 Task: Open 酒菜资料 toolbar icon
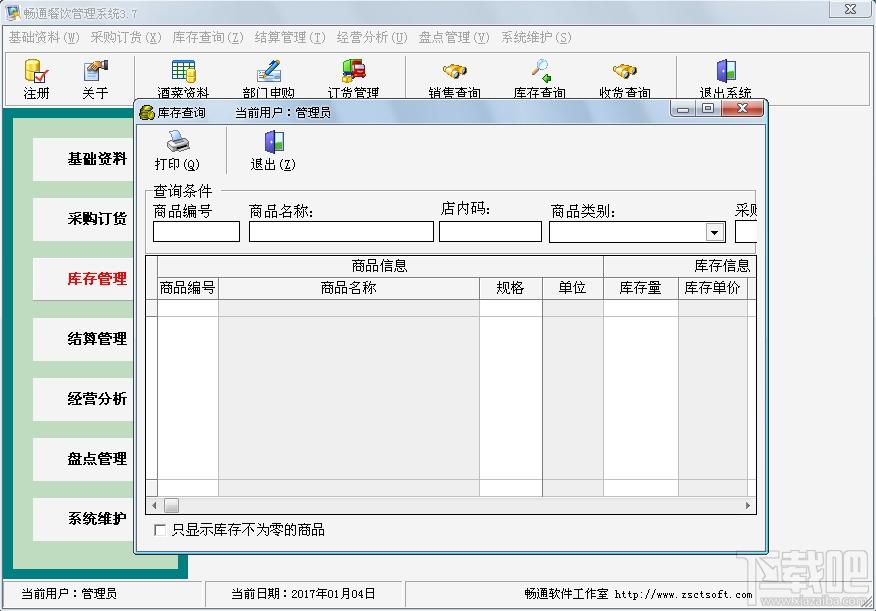tap(183, 71)
